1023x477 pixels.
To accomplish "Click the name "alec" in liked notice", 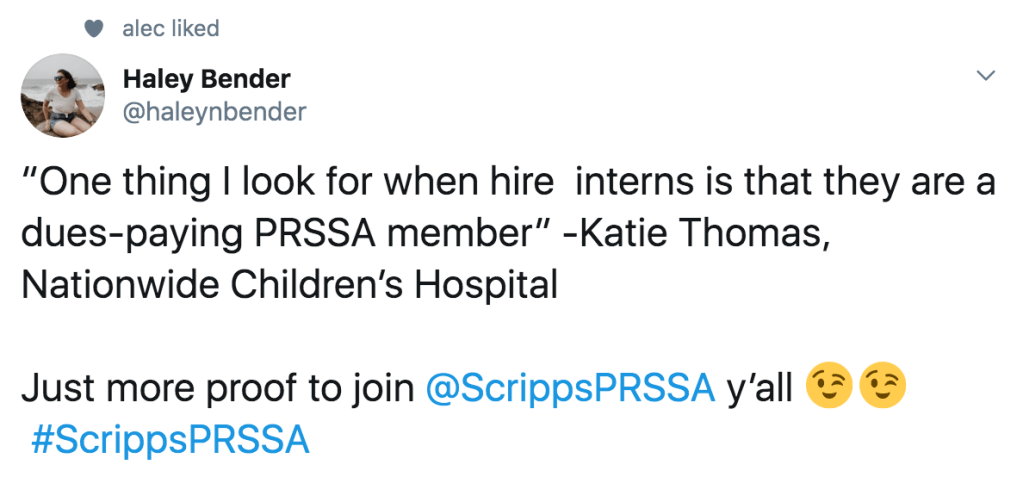I will click(142, 29).
